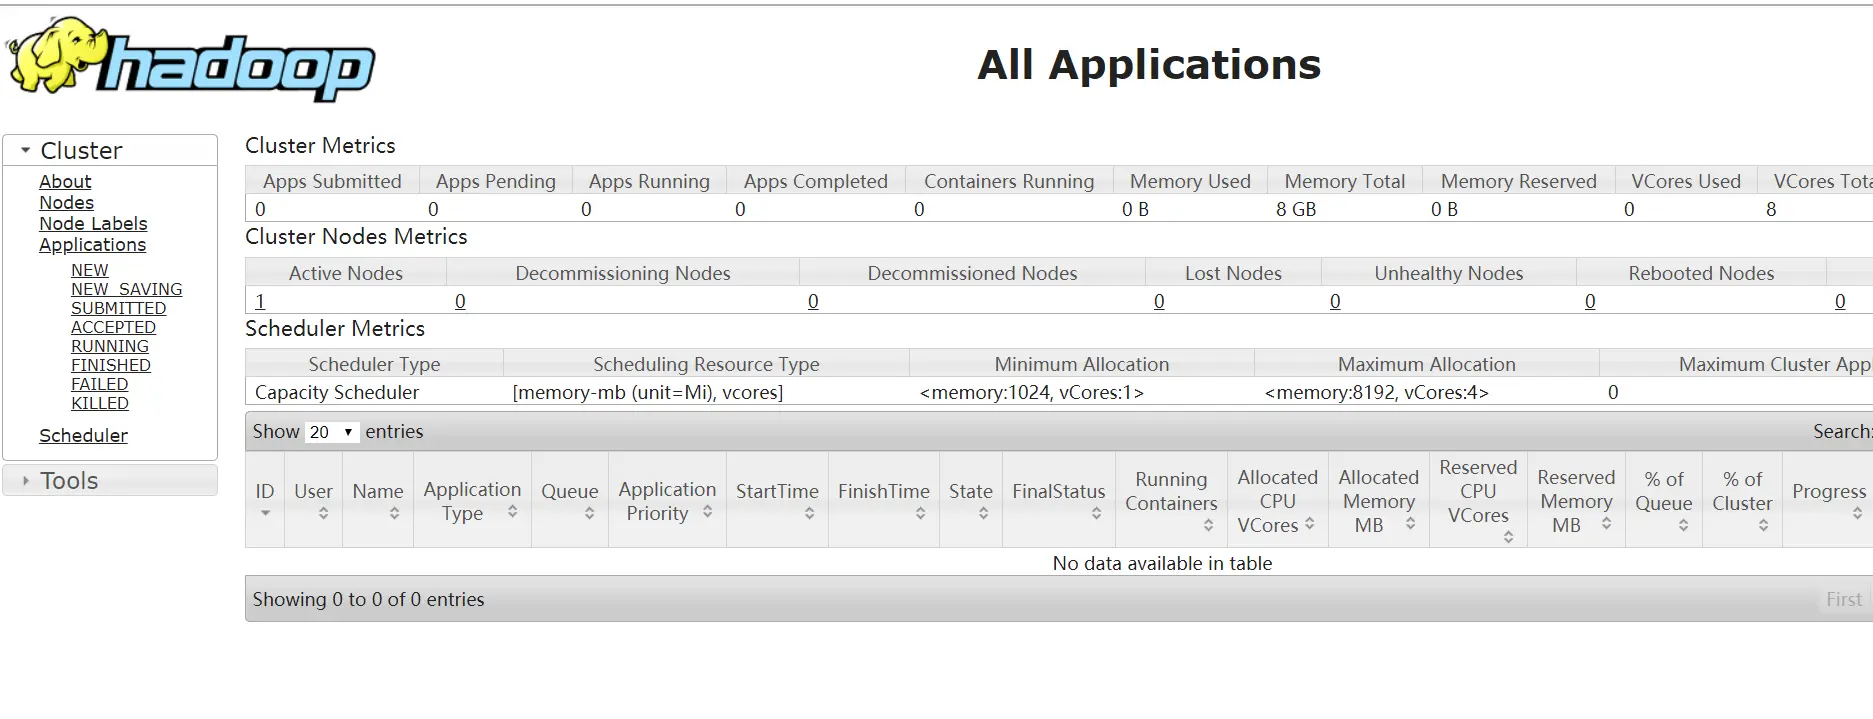This screenshot has width=1873, height=719.
Task: Open the Show entries count dropdown
Action: pyautogui.click(x=332, y=432)
